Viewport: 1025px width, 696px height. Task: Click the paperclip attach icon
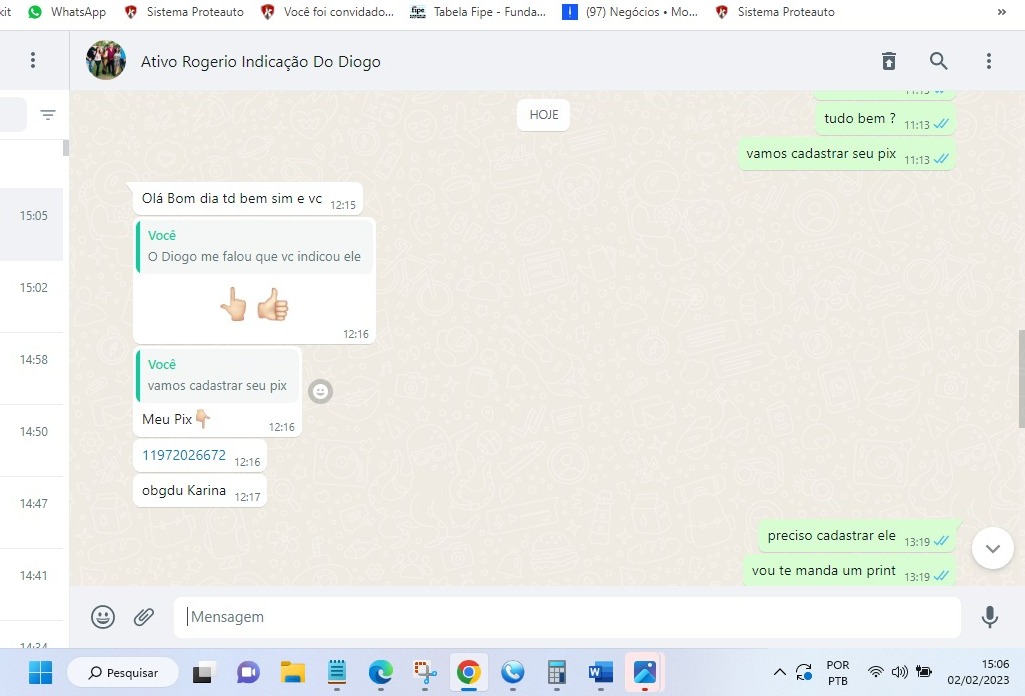[x=144, y=617]
